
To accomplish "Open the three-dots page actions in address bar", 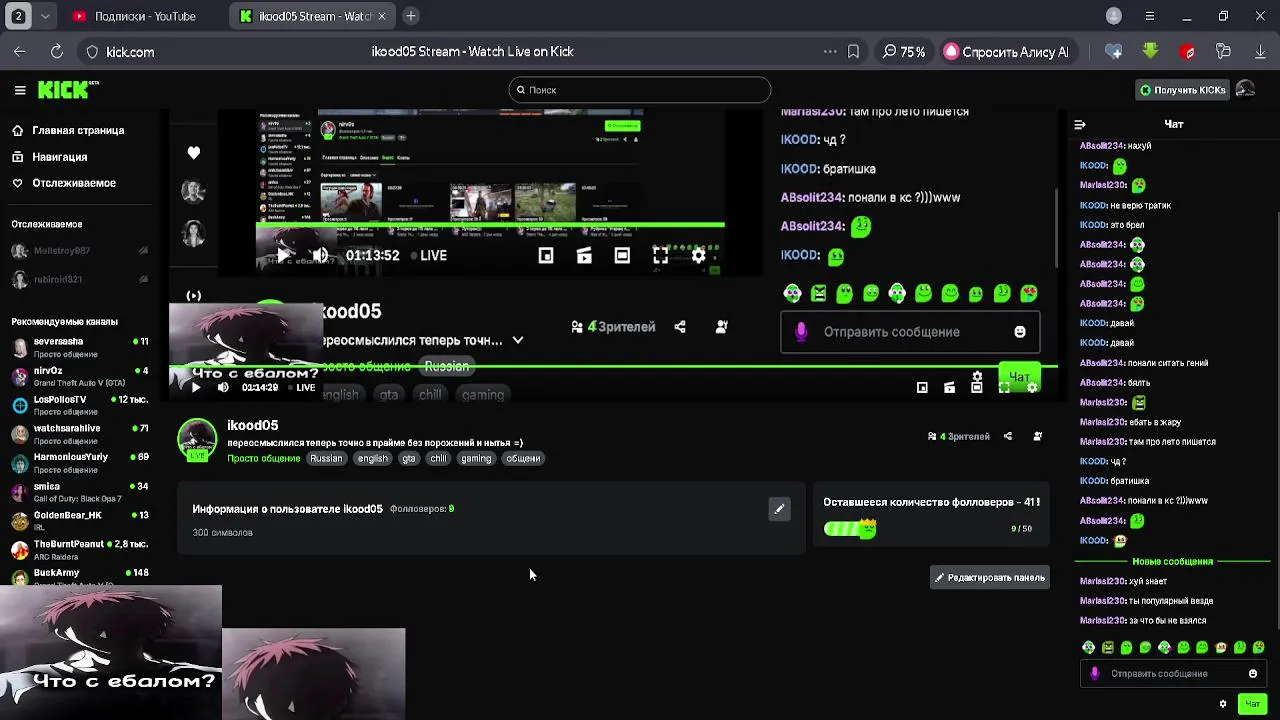I will (x=829, y=52).
